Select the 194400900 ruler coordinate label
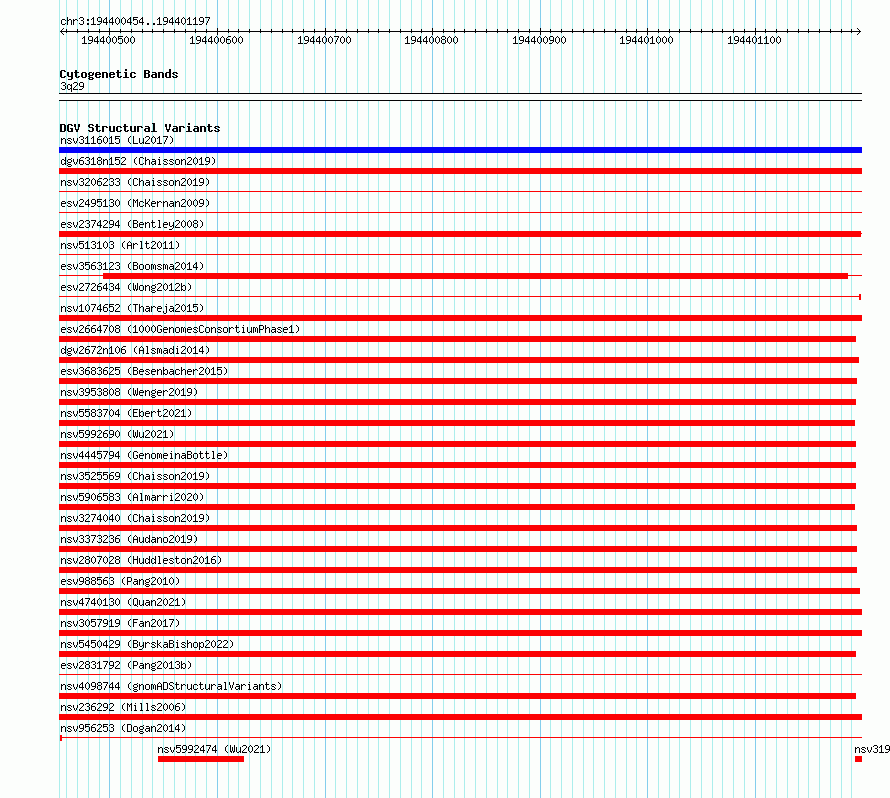The image size is (890, 798). (x=539, y=40)
